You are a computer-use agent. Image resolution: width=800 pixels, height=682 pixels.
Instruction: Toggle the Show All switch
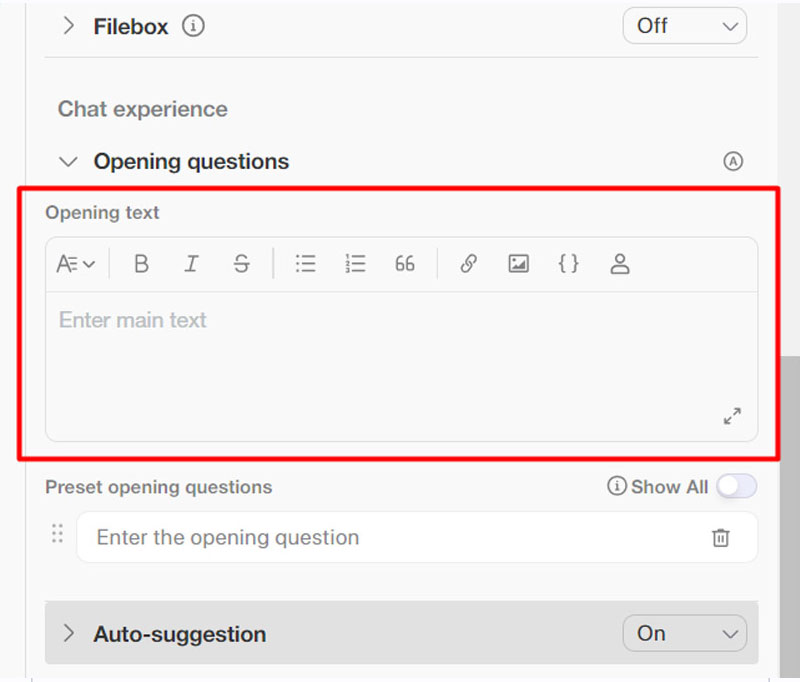coord(736,487)
